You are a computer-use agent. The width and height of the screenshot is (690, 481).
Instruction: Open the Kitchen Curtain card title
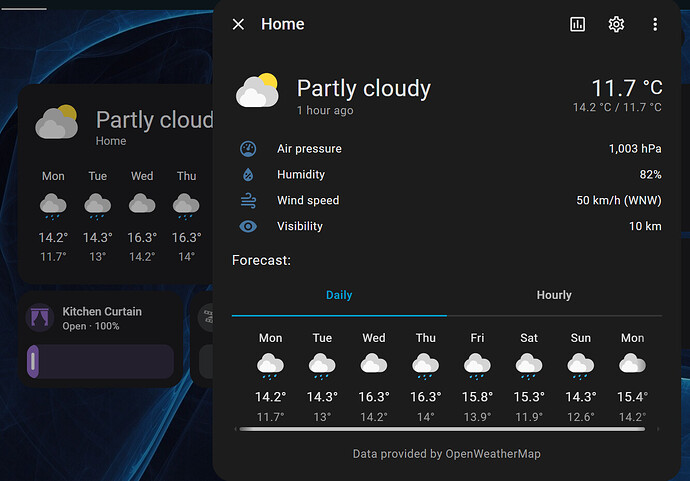tap(102, 311)
